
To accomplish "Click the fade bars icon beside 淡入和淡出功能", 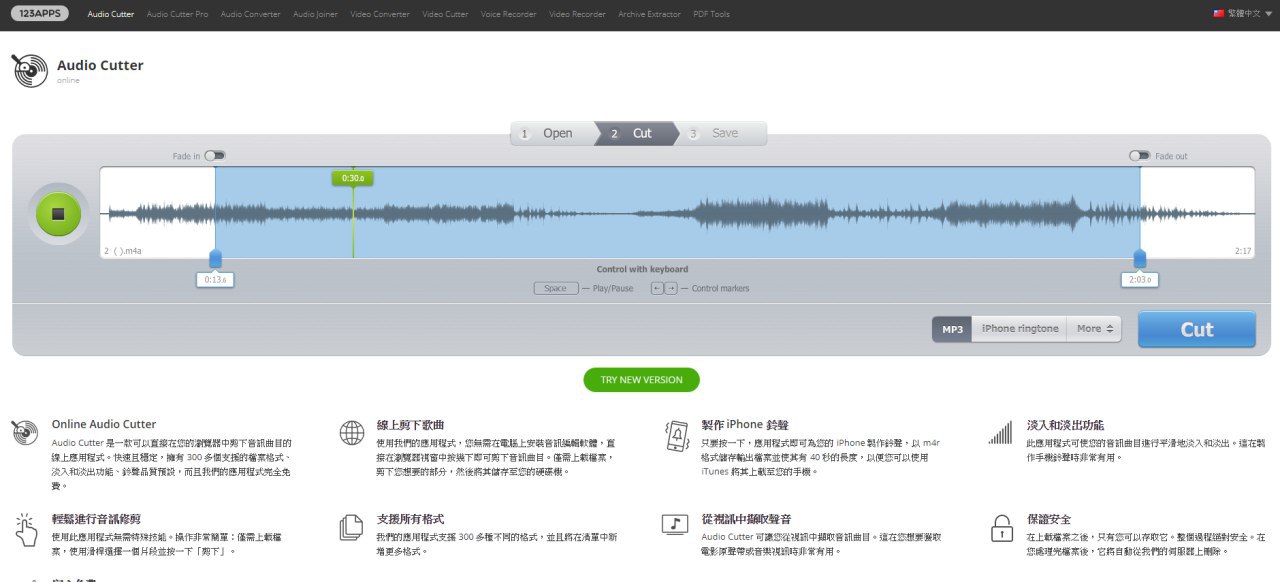I will tap(1000, 432).
